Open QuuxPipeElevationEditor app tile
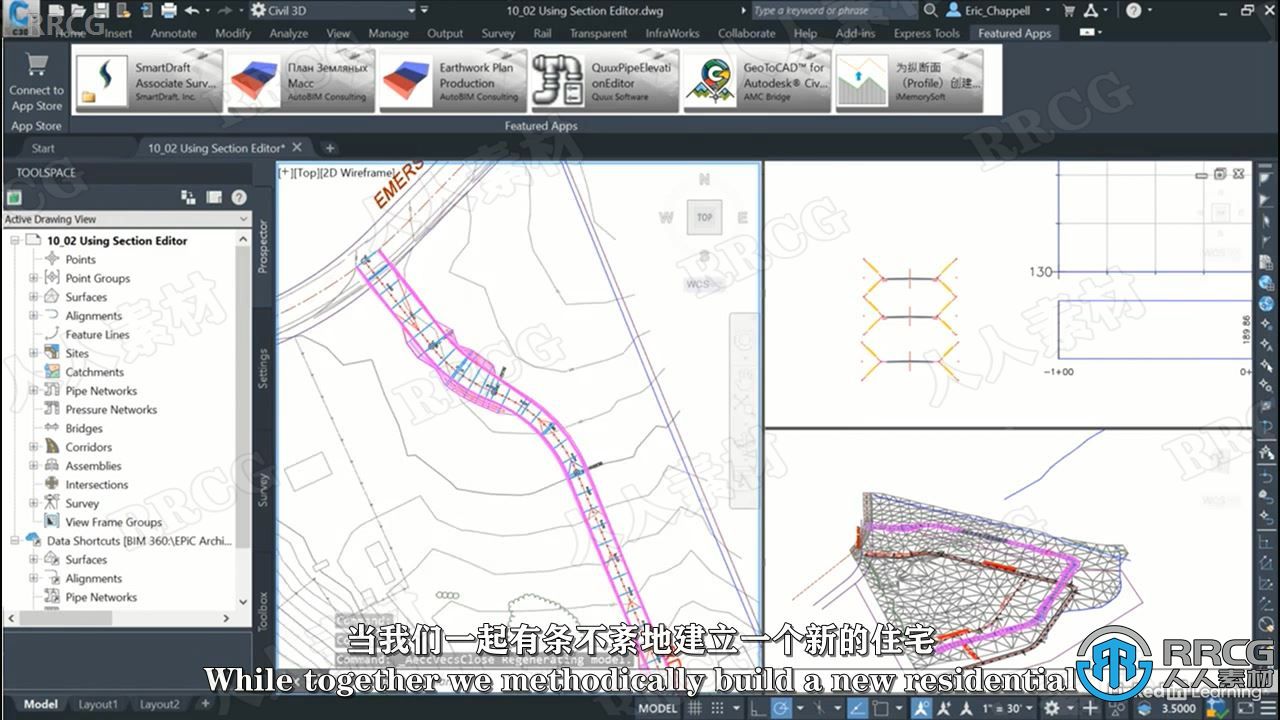The image size is (1280, 720). 604,81
